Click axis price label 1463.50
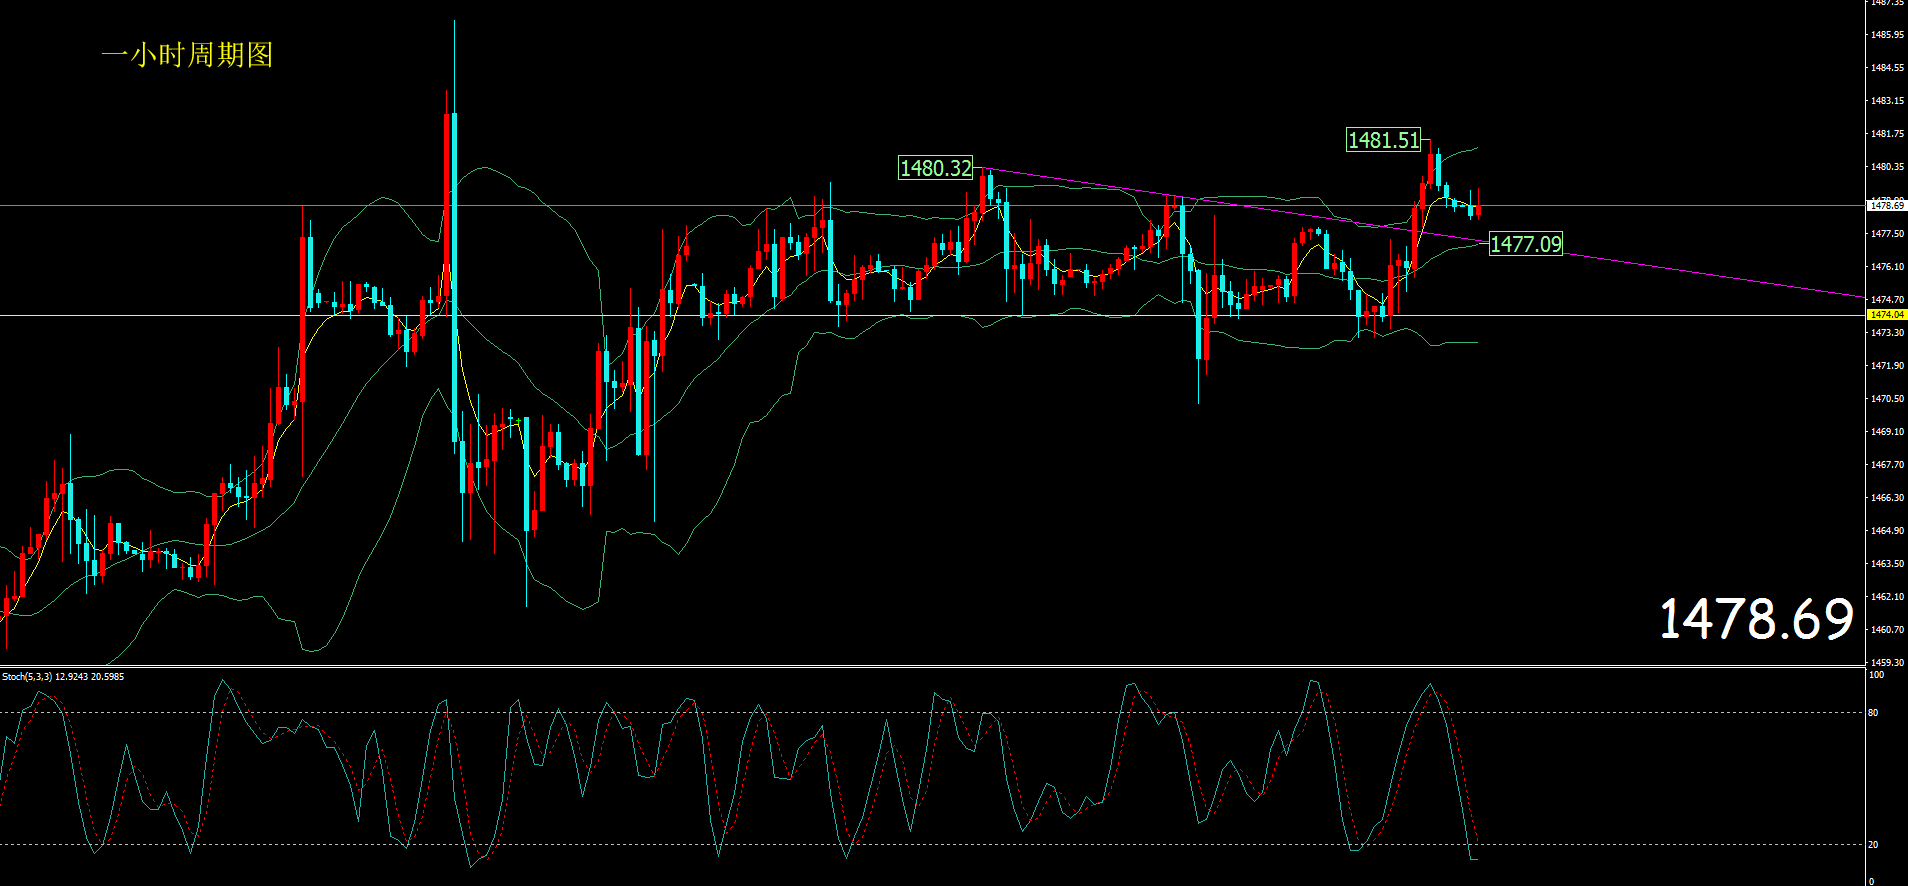This screenshot has height=886, width=1908. 1887,564
